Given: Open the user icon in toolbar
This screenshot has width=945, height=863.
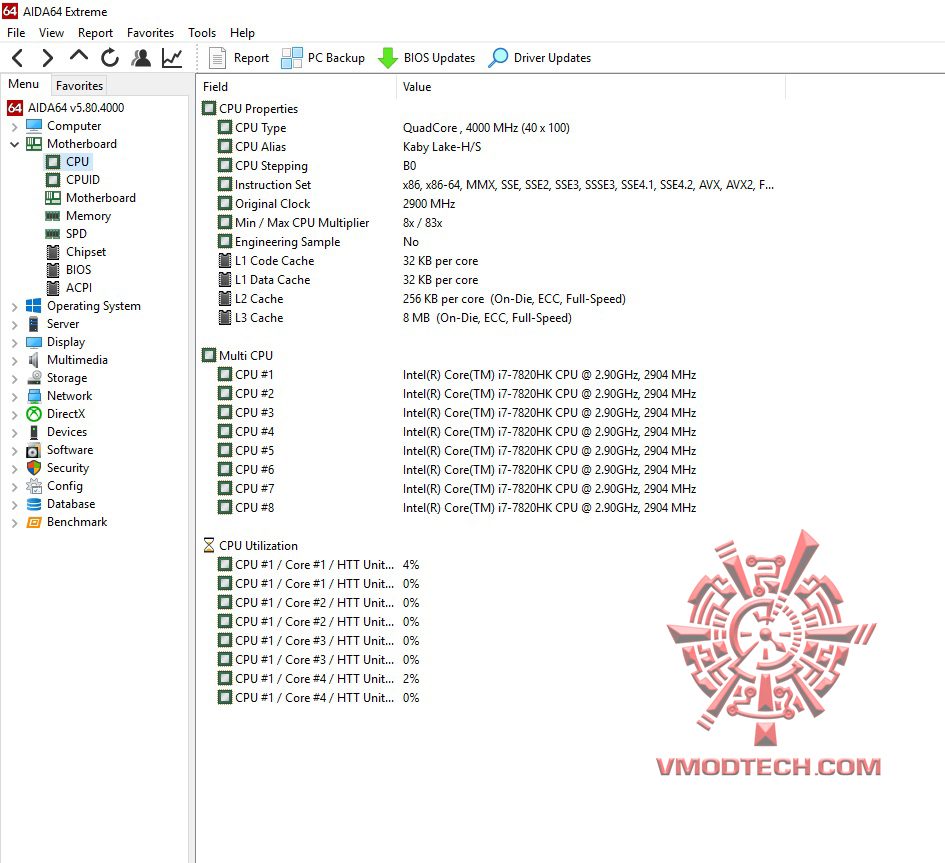Looking at the screenshot, I should [x=141, y=58].
